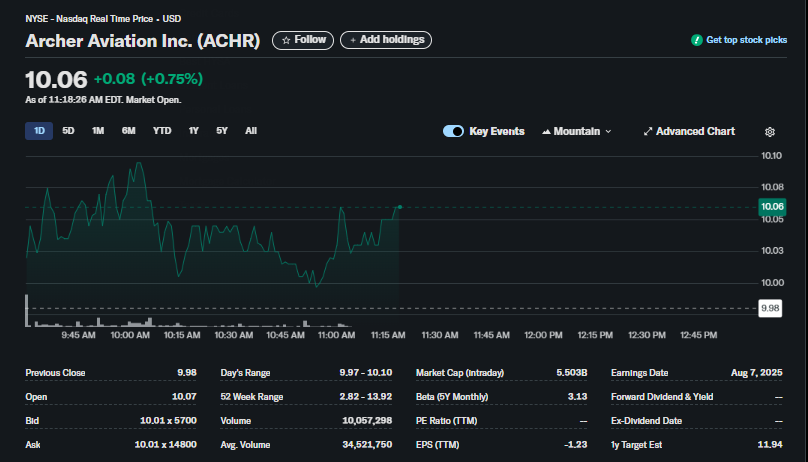
Task: Click the 10:00 AM time axis label
Action: pyautogui.click(x=130, y=335)
